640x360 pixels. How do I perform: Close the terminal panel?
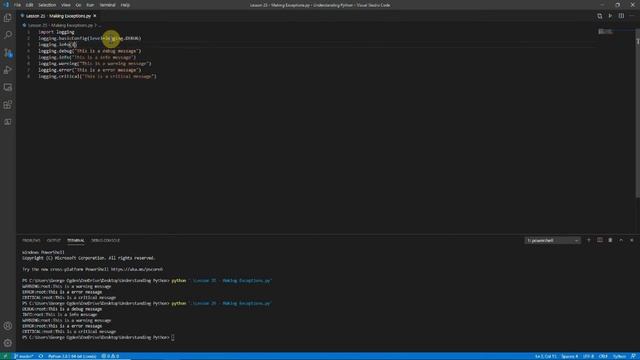632,240
